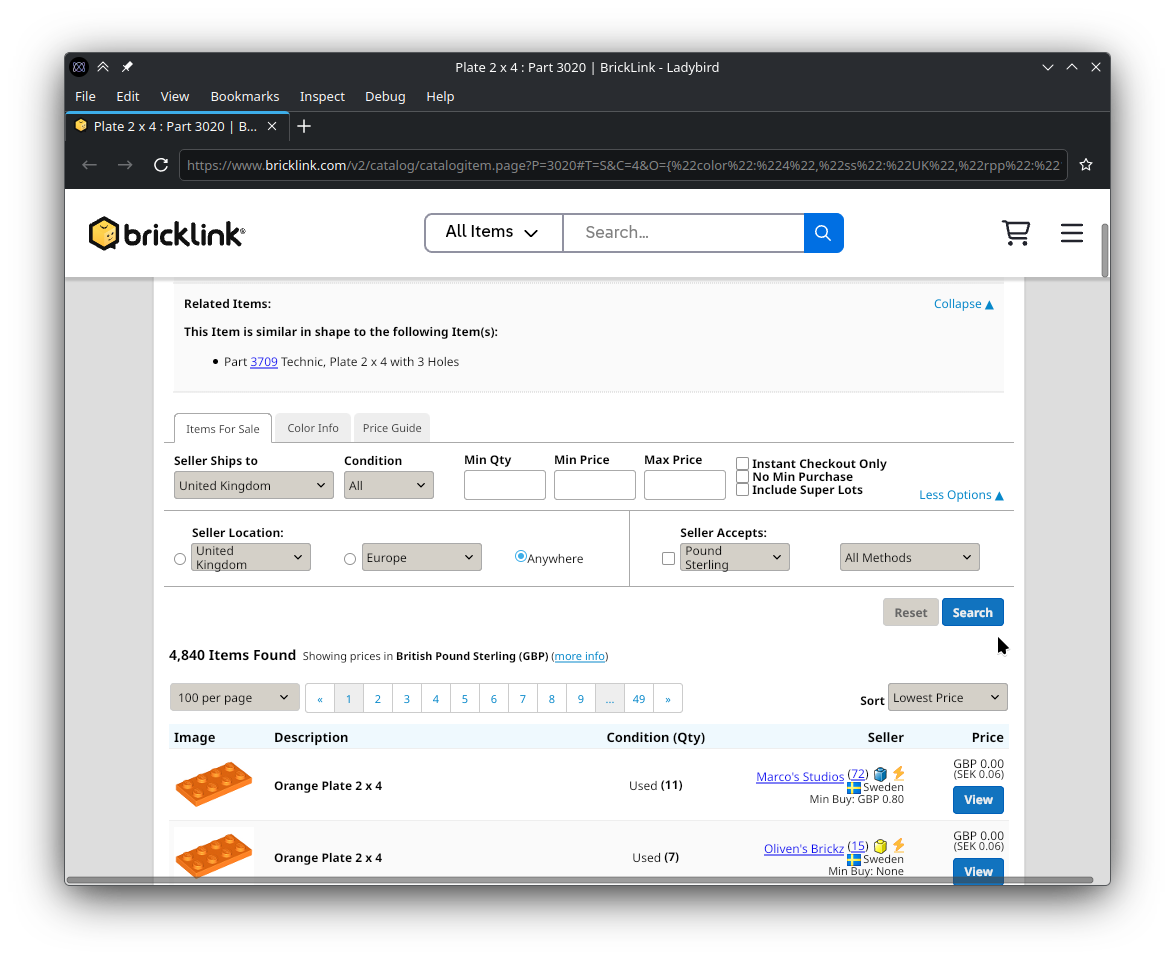
Task: Close the Plate 2 x 4 tab
Action: coord(272,127)
